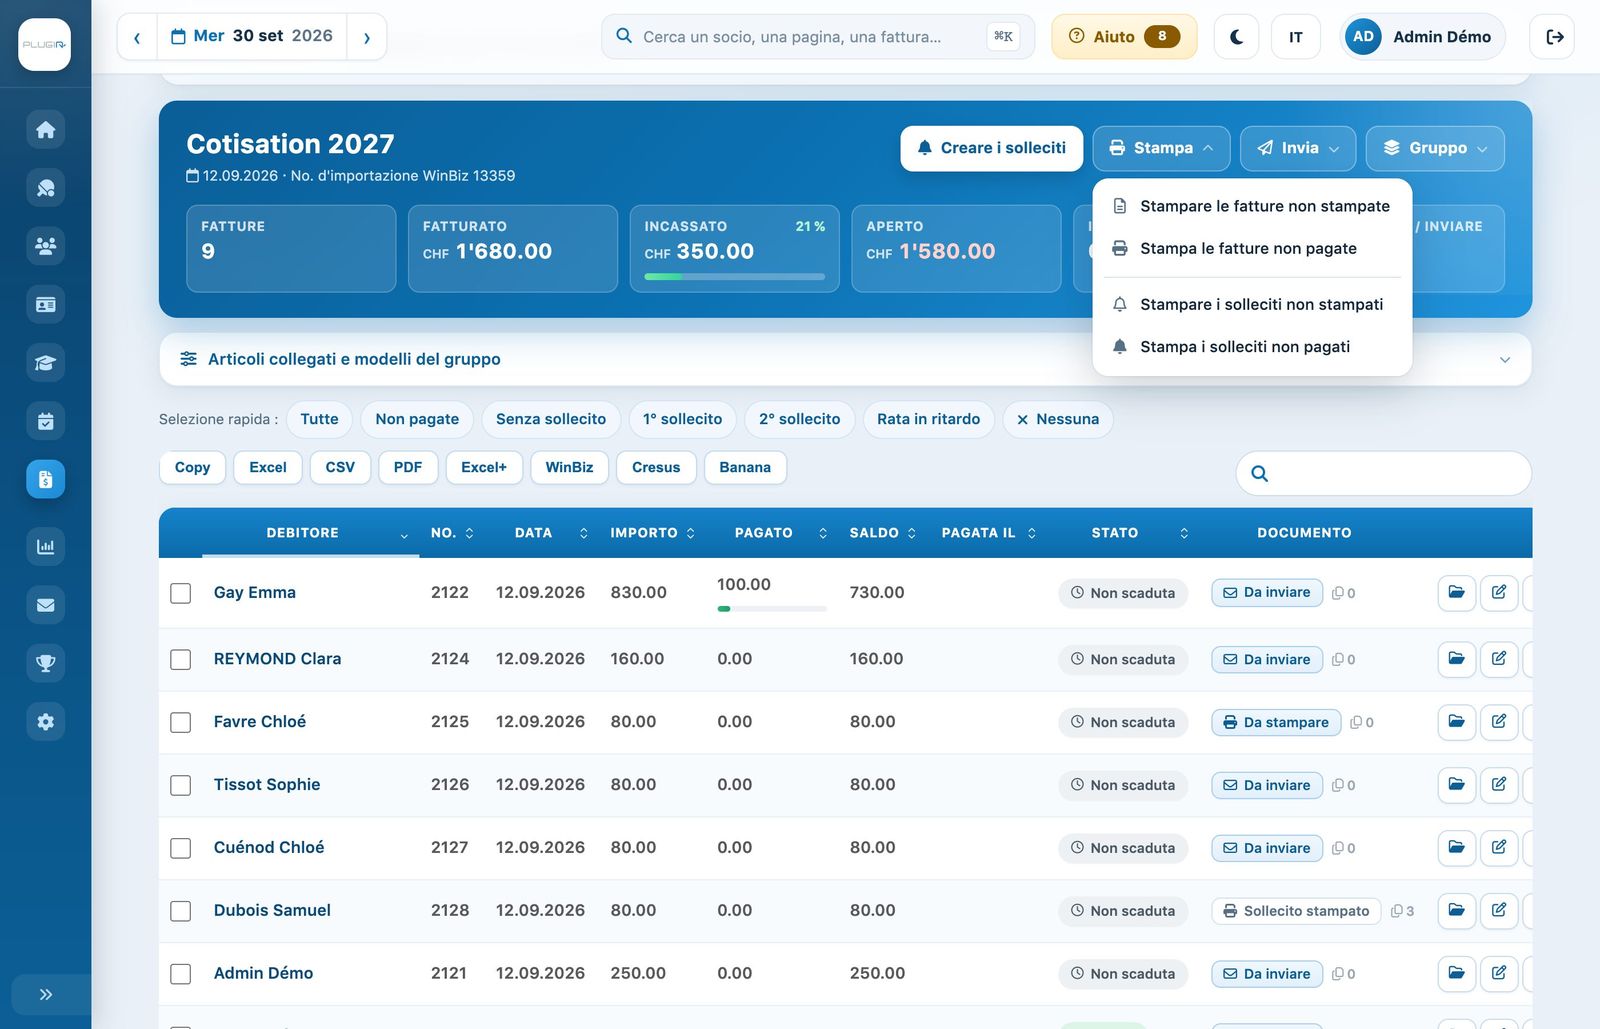
Task: Click Creare i solleciti button
Action: [992, 148]
